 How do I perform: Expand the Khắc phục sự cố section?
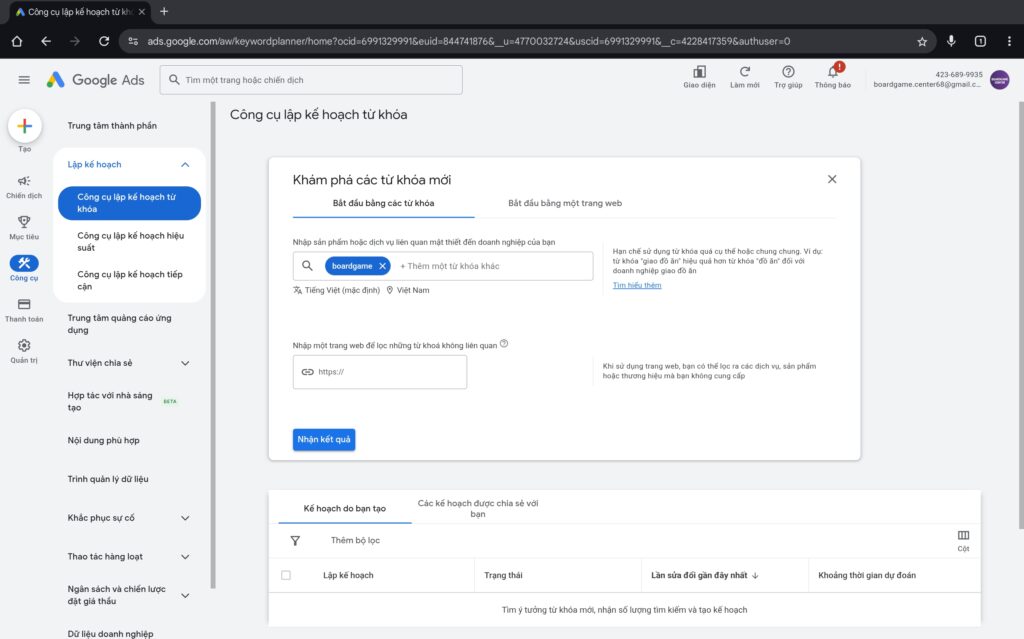185,518
